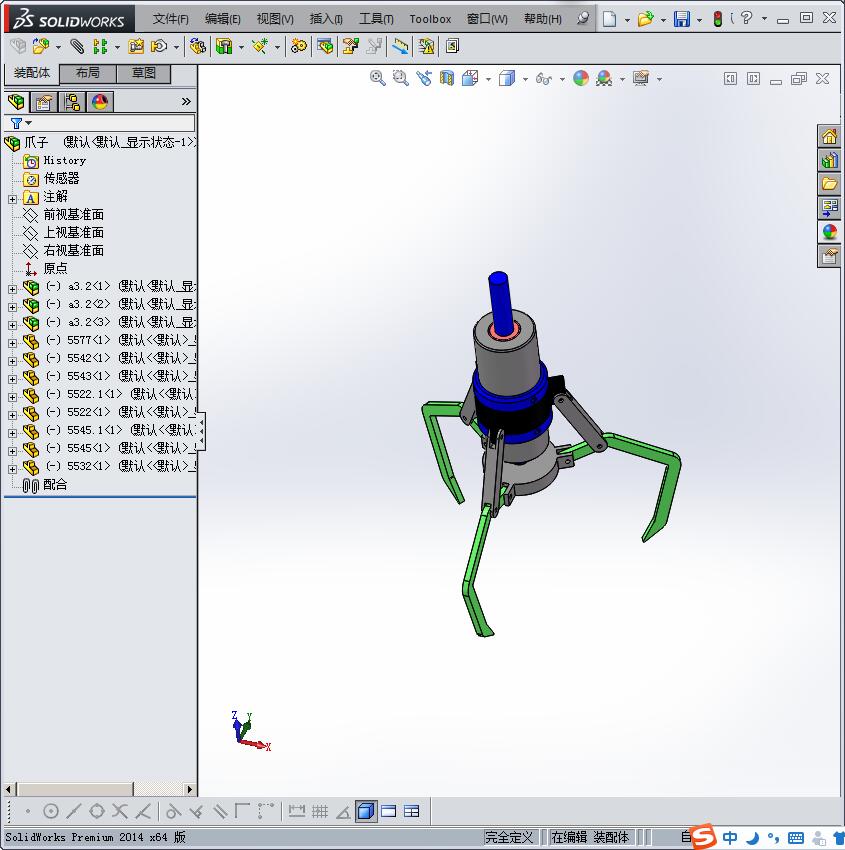Open Appearances sphere in task pane
Image resolution: width=845 pixels, height=850 pixels.
829,231
